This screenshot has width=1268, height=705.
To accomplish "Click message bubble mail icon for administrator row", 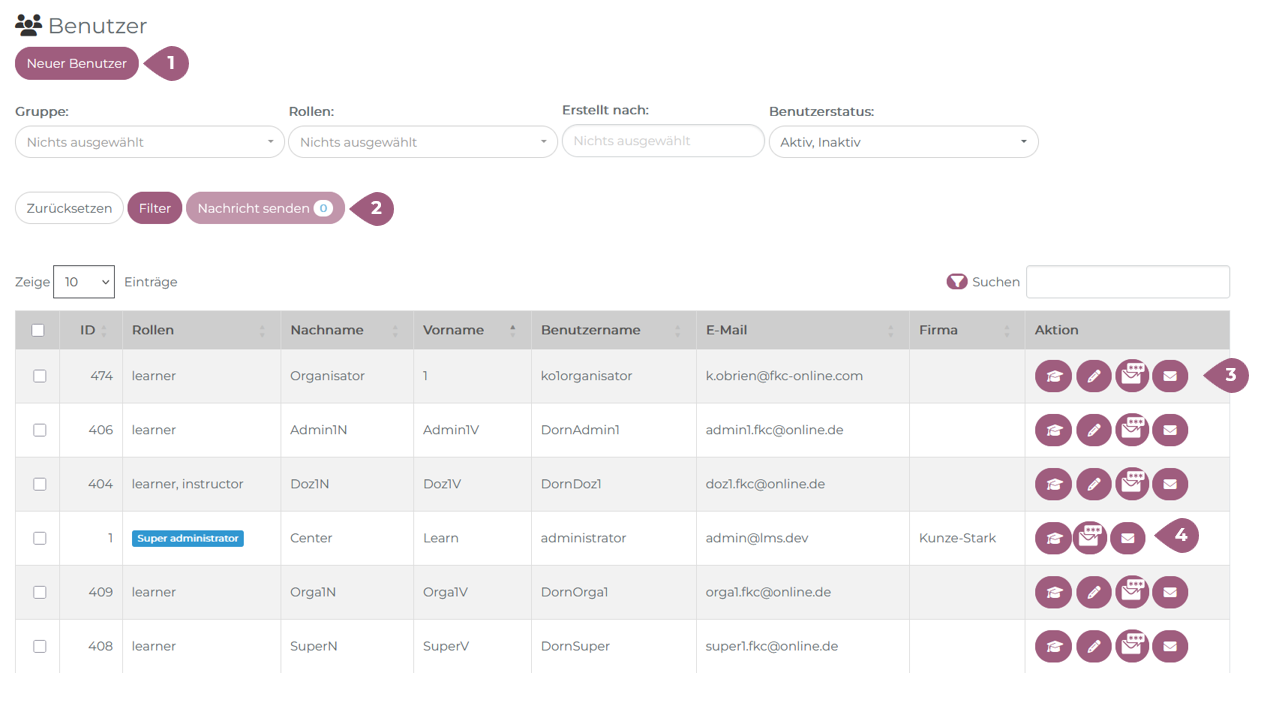I will tap(1090, 537).
